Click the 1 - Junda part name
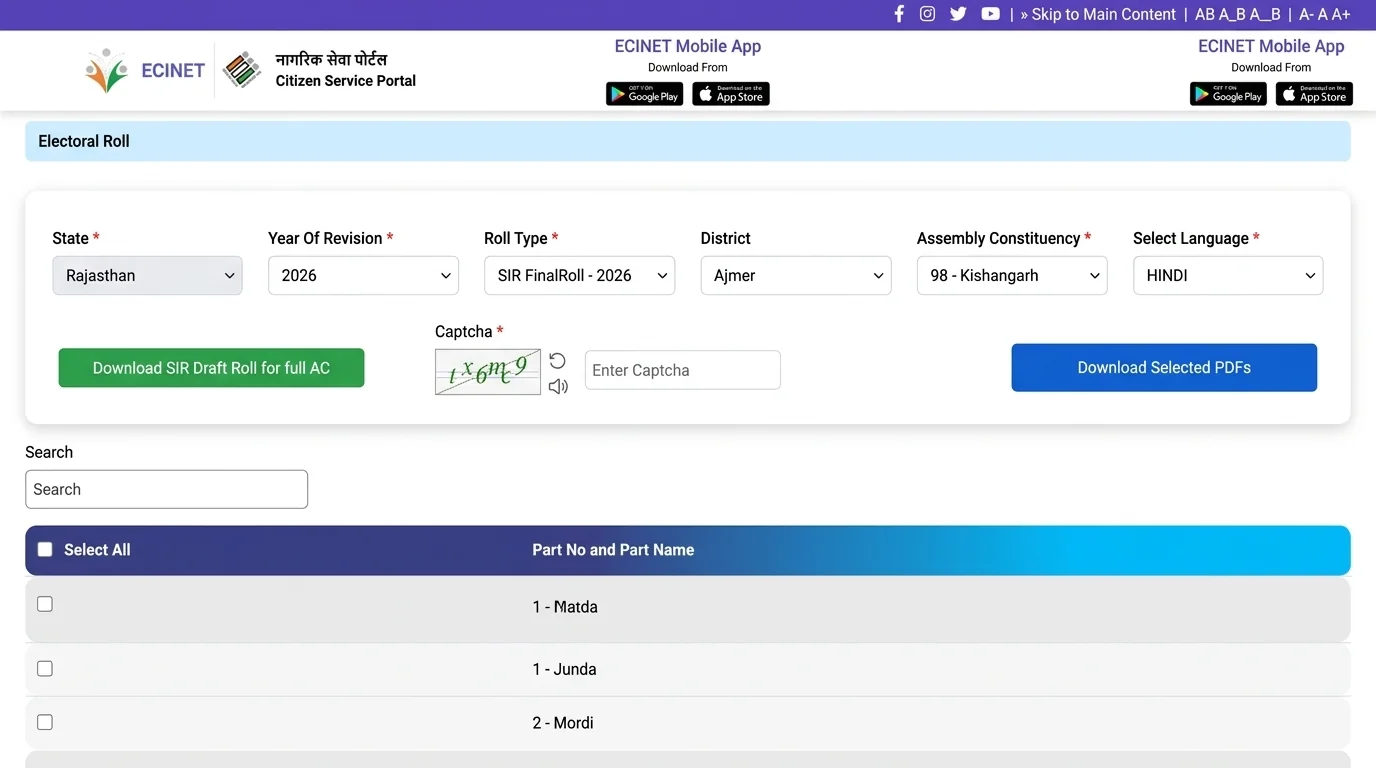This screenshot has width=1376, height=768. pos(564,669)
